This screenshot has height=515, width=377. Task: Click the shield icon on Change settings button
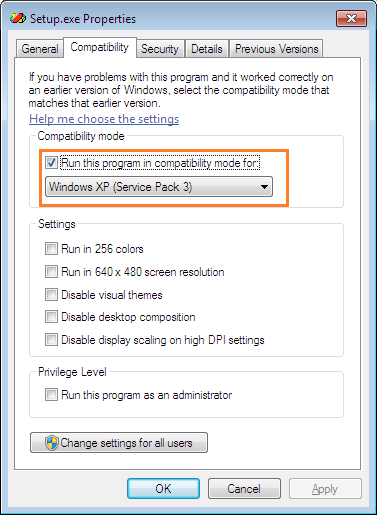tap(51, 443)
